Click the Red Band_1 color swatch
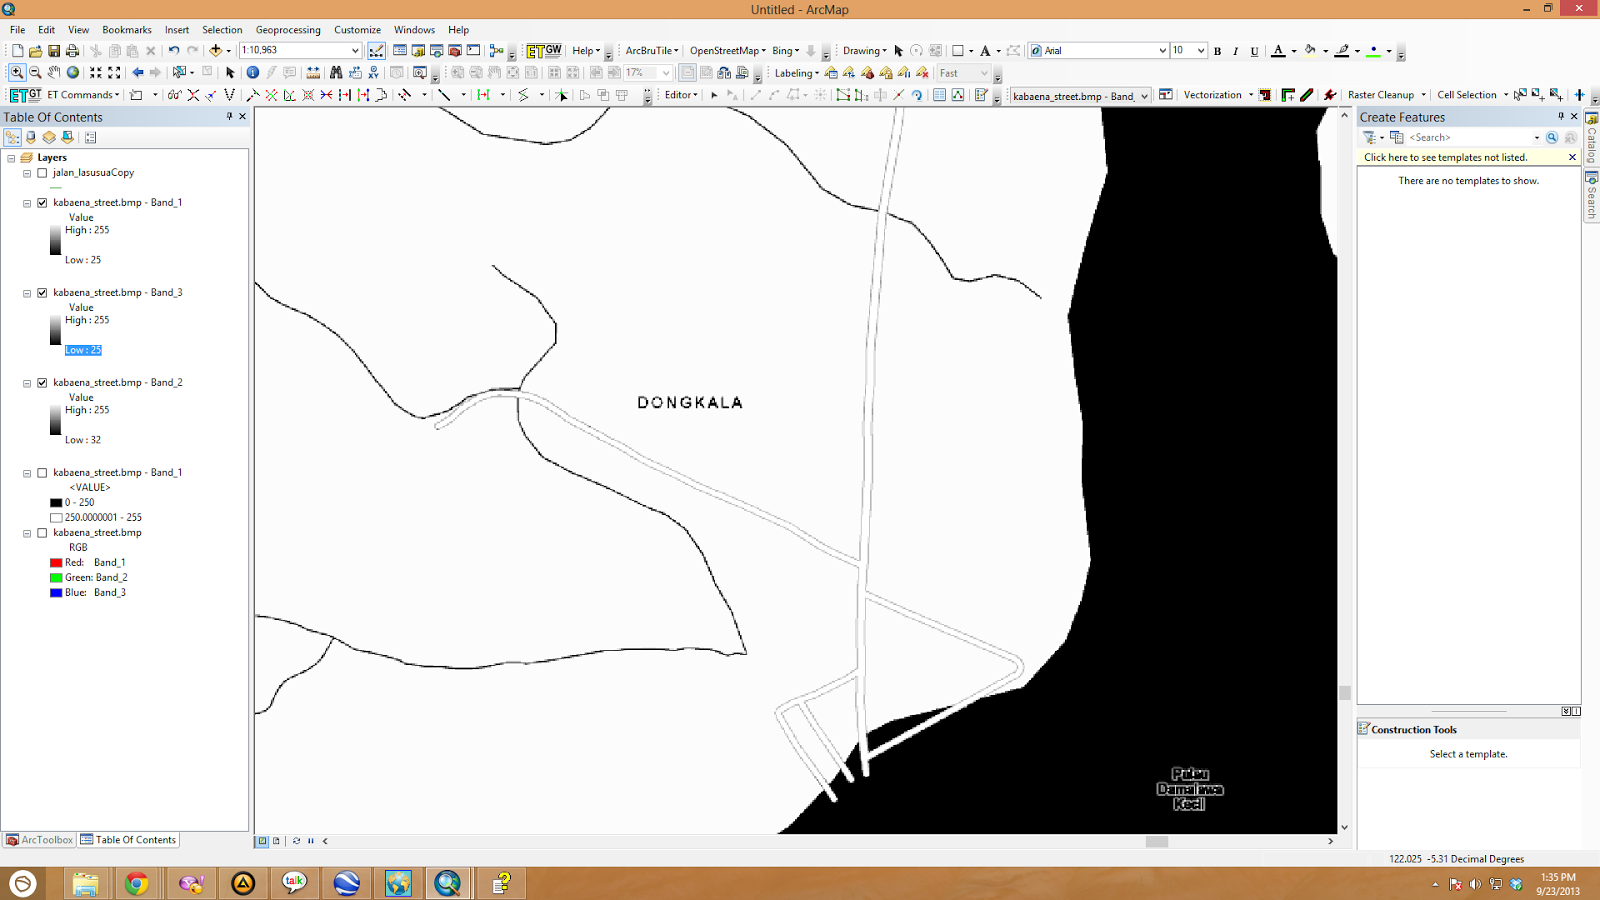This screenshot has height=900, width=1600. (55, 562)
